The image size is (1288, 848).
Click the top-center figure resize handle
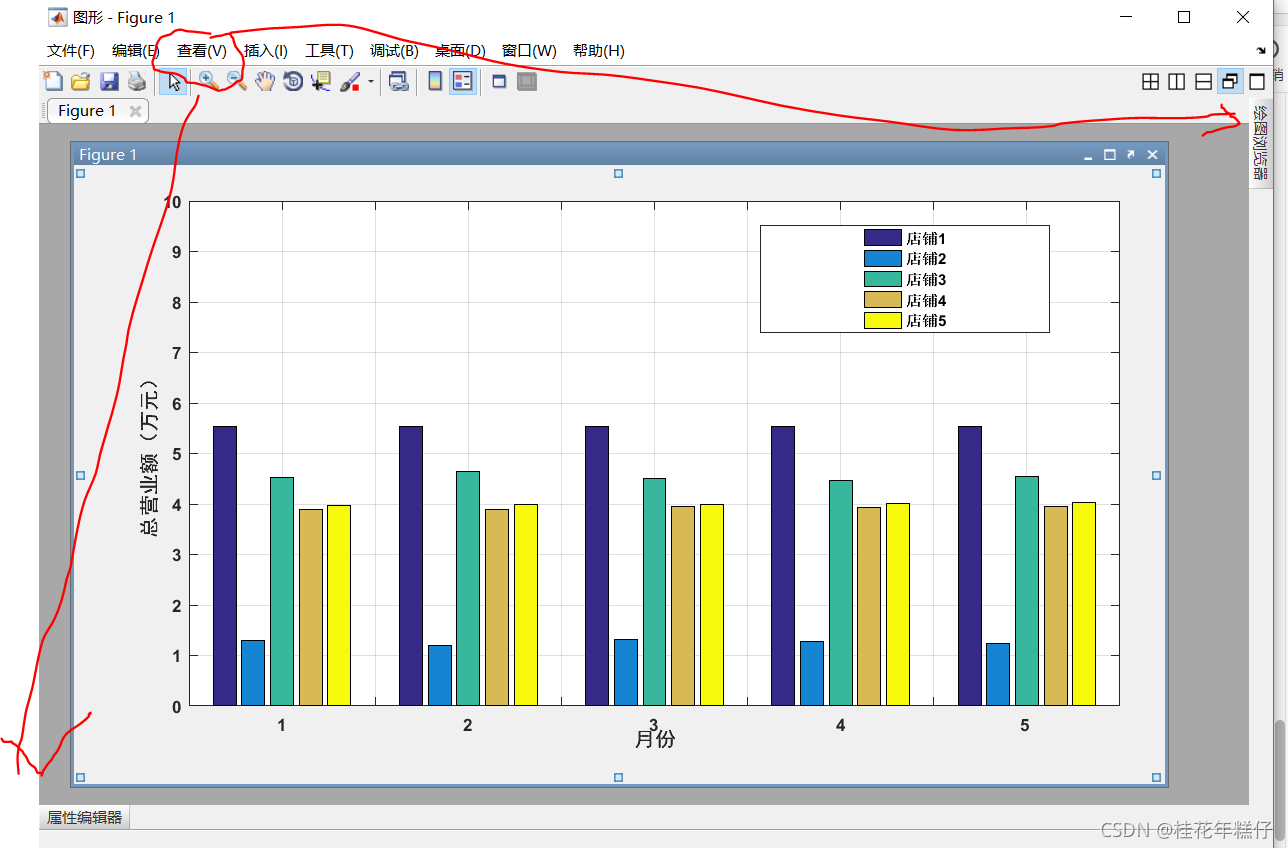tap(618, 174)
